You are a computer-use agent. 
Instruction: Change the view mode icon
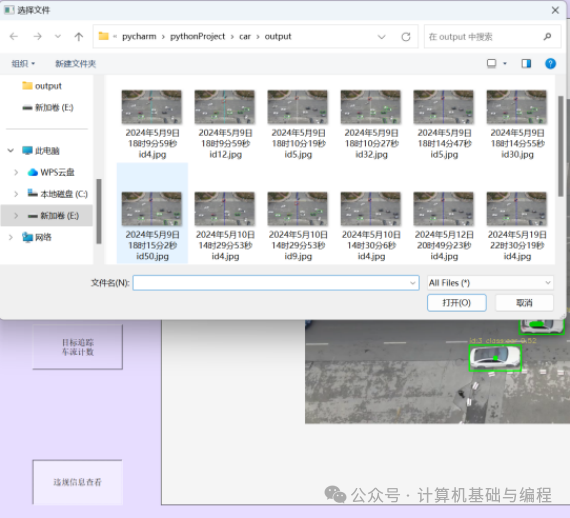tap(491, 64)
